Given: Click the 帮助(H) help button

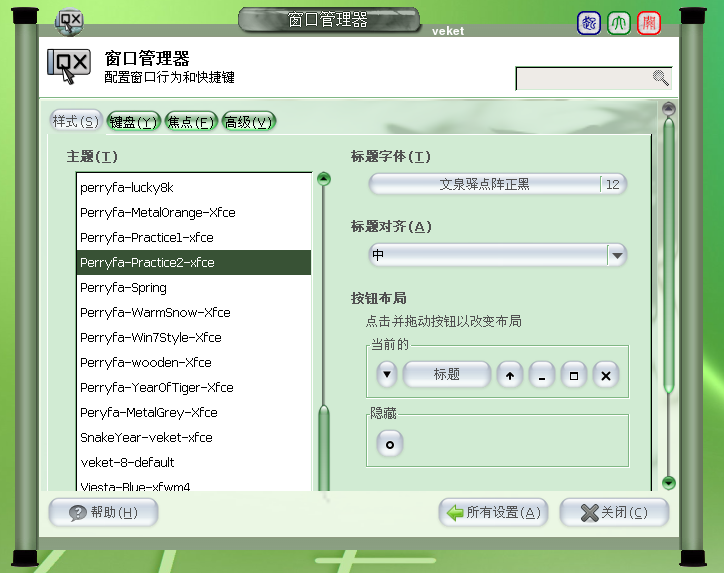Looking at the screenshot, I should pyautogui.click(x=103, y=513).
